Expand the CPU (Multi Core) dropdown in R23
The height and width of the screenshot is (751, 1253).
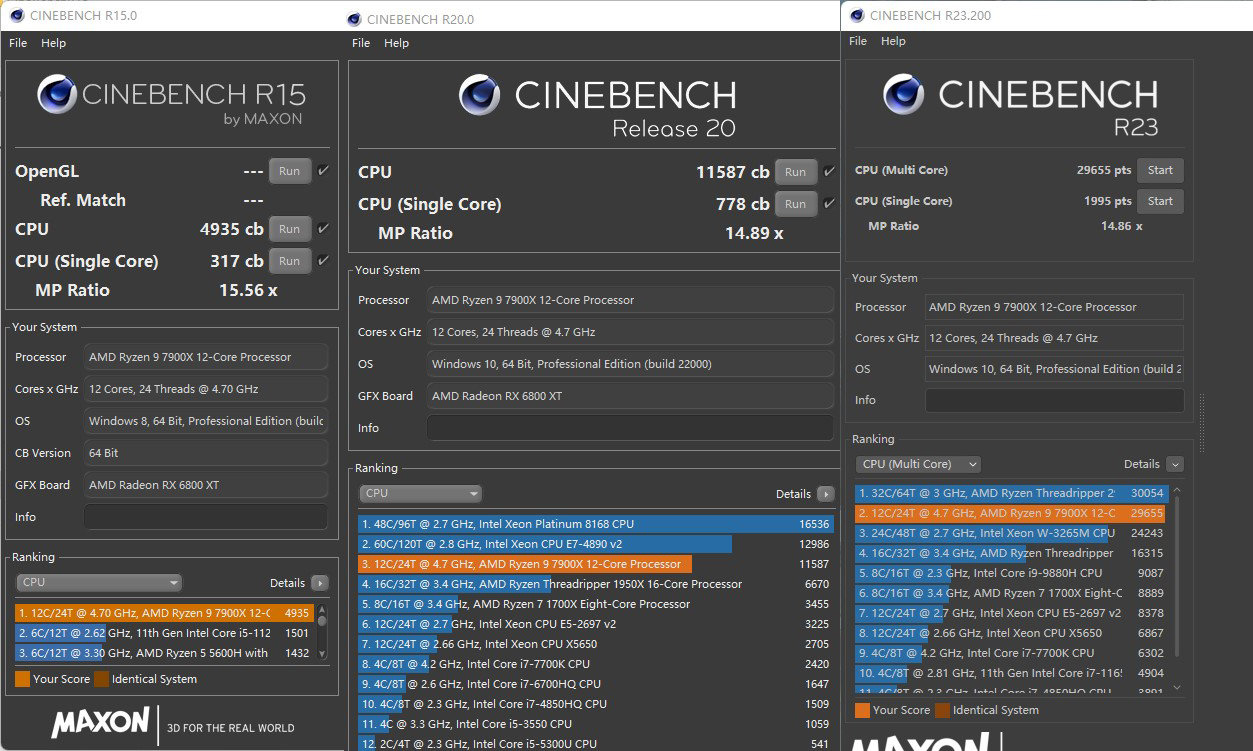click(x=918, y=464)
